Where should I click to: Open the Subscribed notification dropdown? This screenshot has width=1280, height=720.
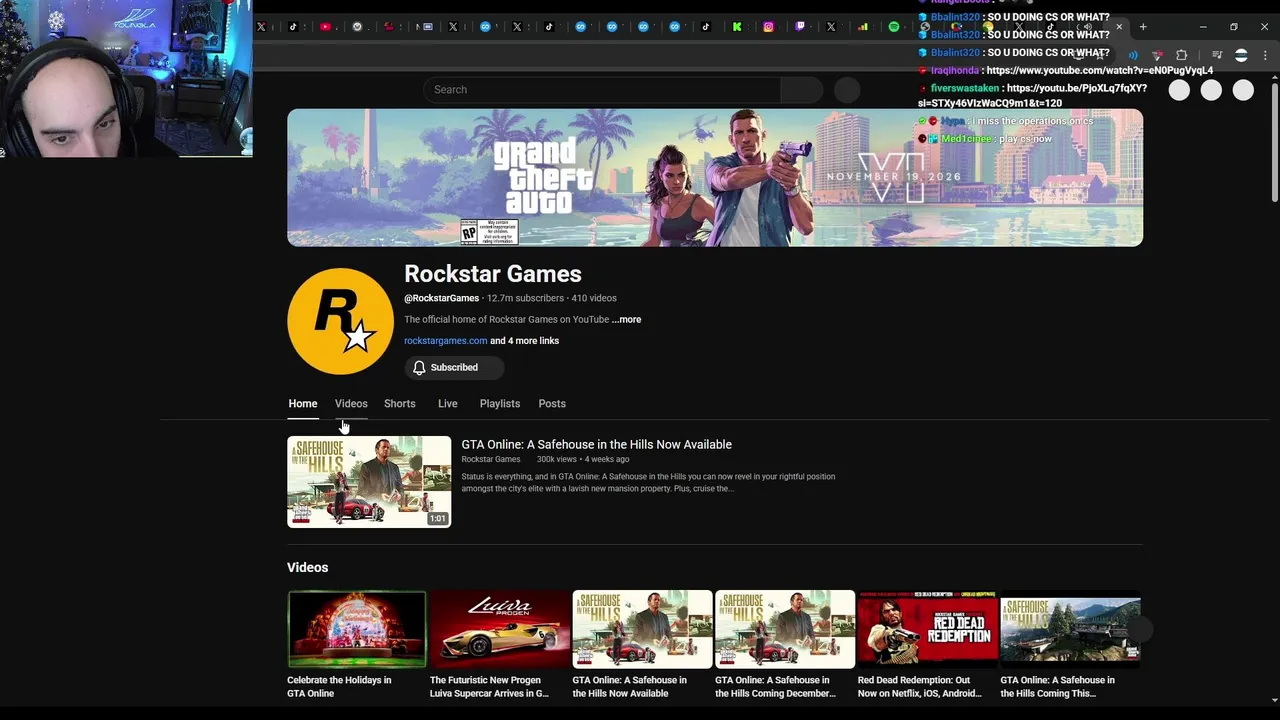pos(454,368)
